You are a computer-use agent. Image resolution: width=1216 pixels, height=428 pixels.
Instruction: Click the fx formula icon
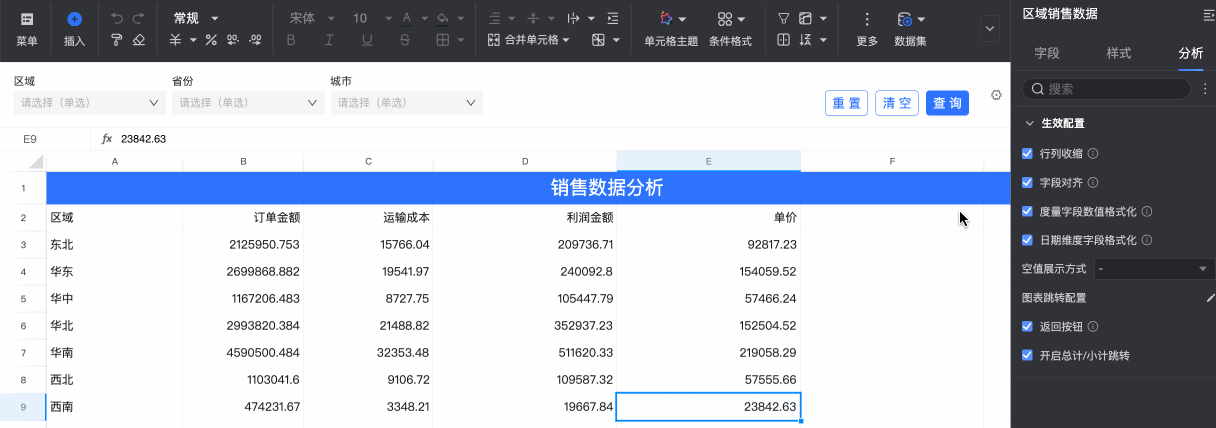pos(107,139)
